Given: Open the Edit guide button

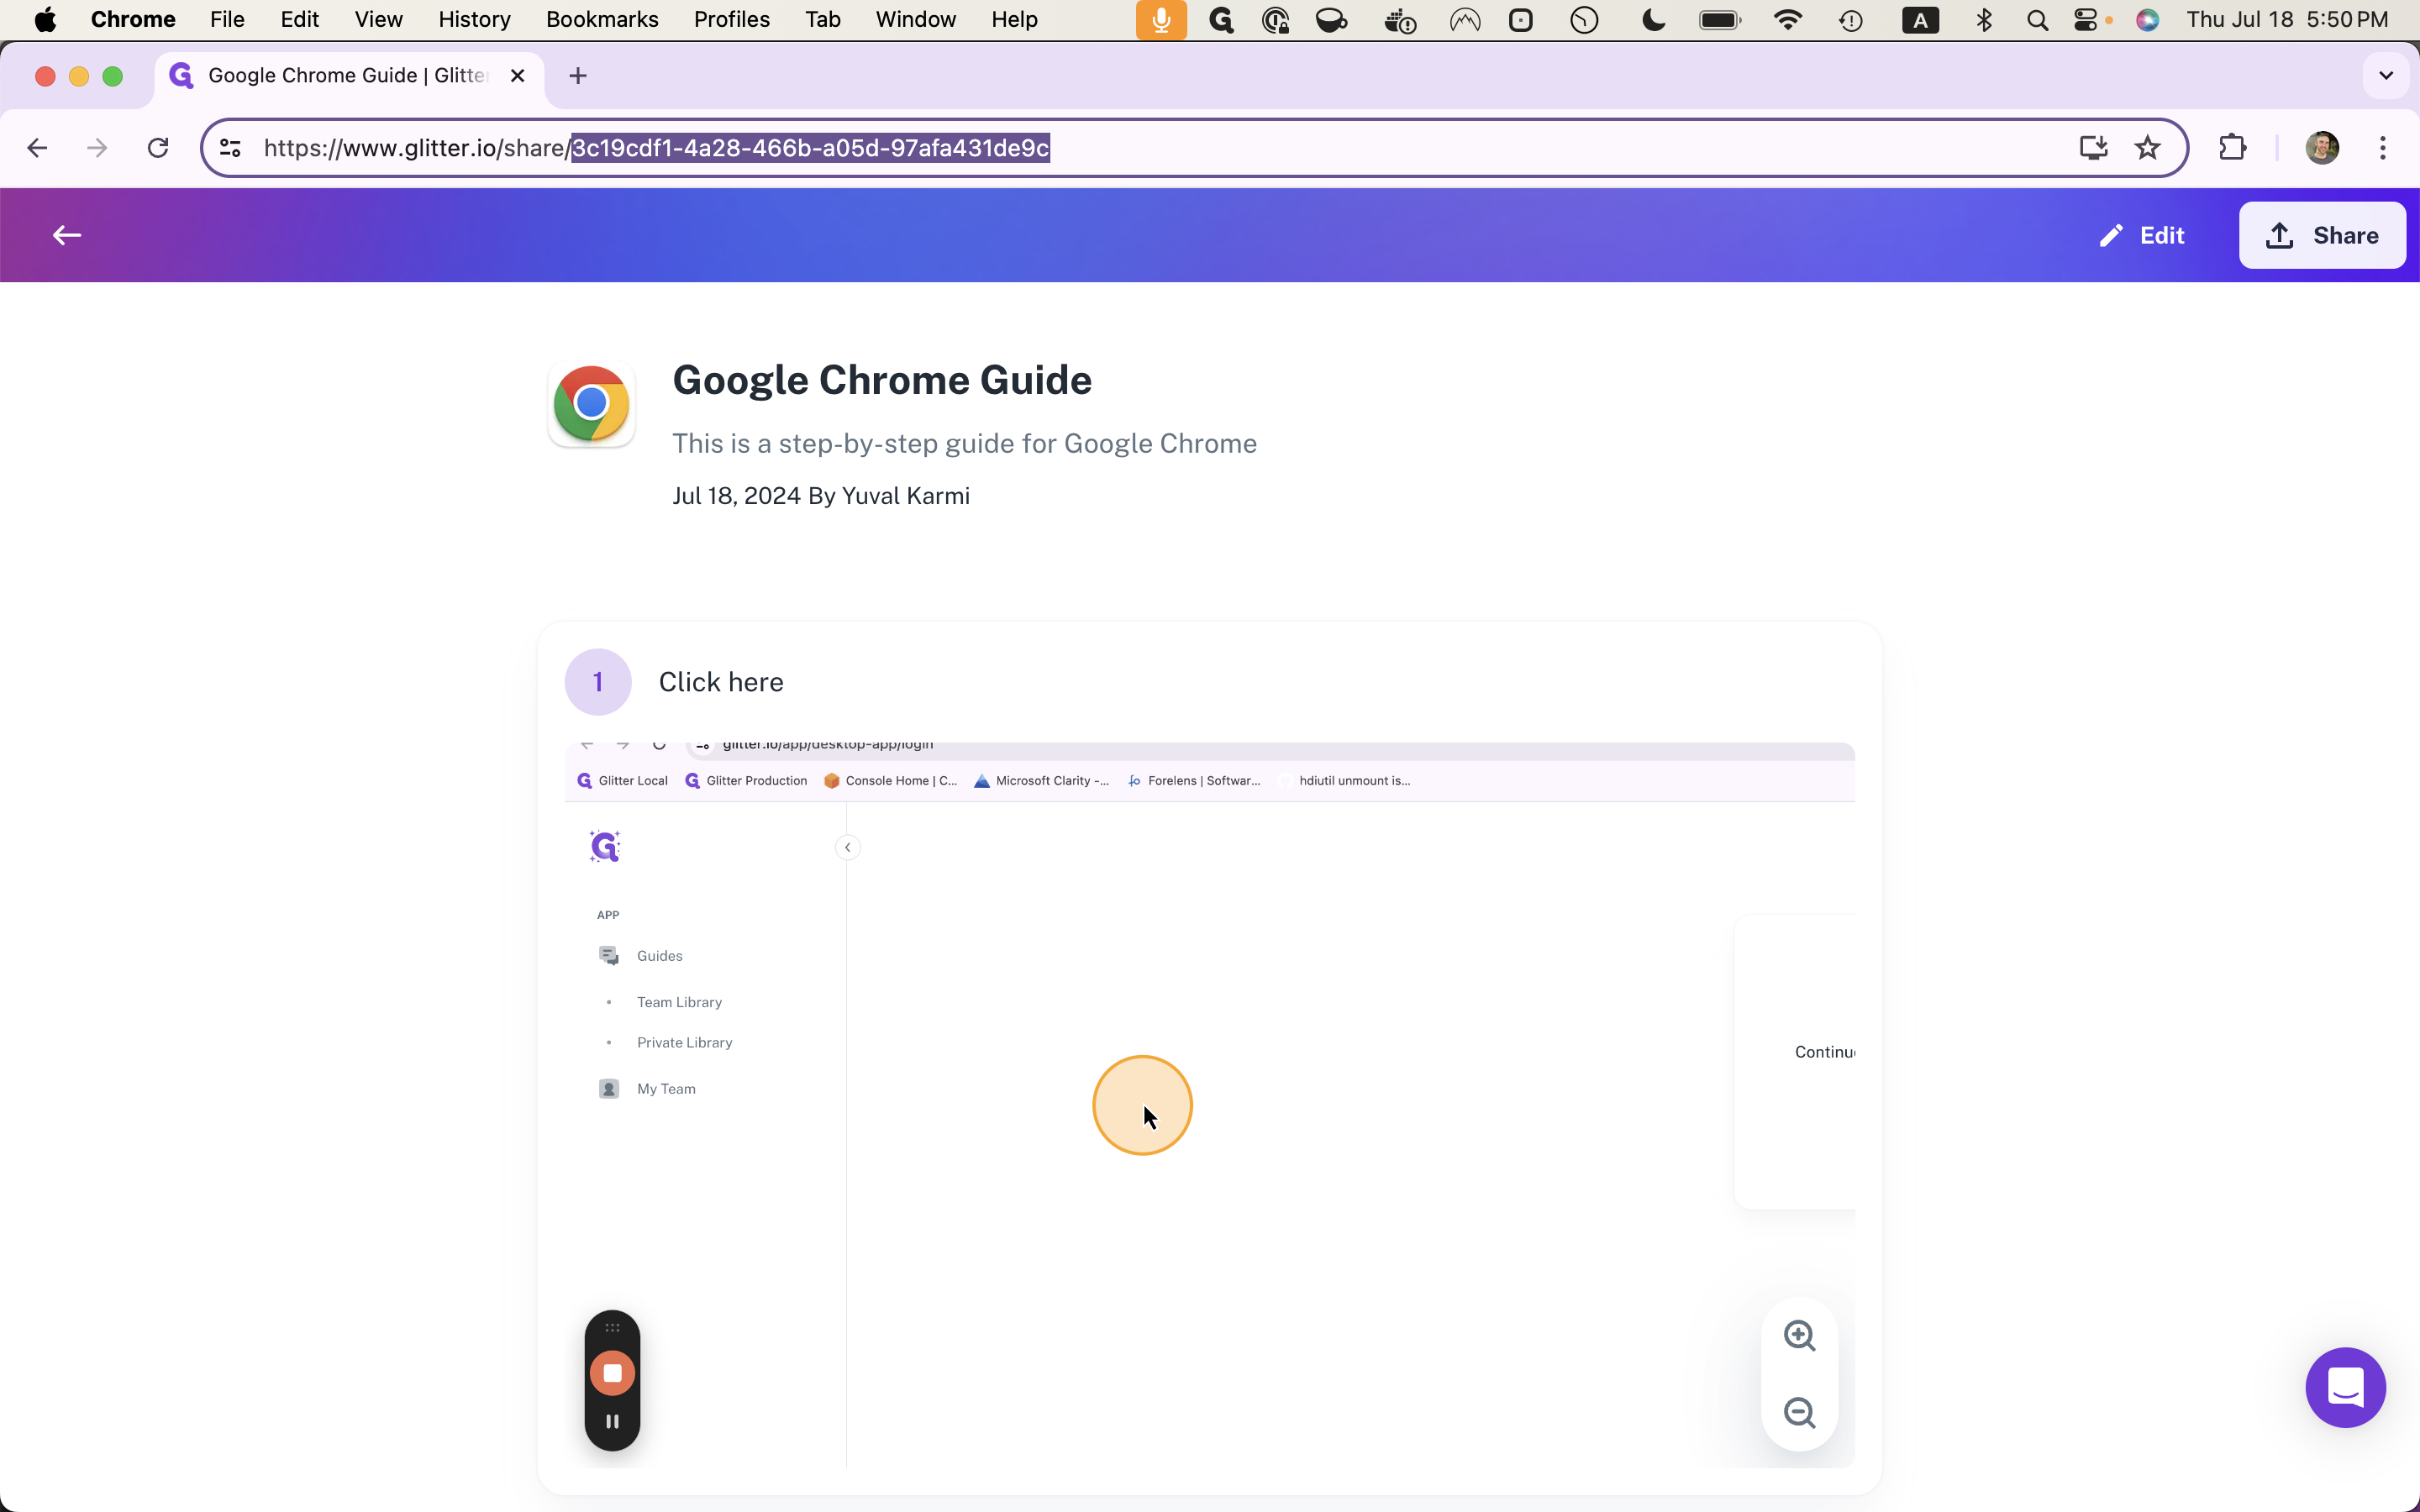Looking at the screenshot, I should (x=2141, y=235).
